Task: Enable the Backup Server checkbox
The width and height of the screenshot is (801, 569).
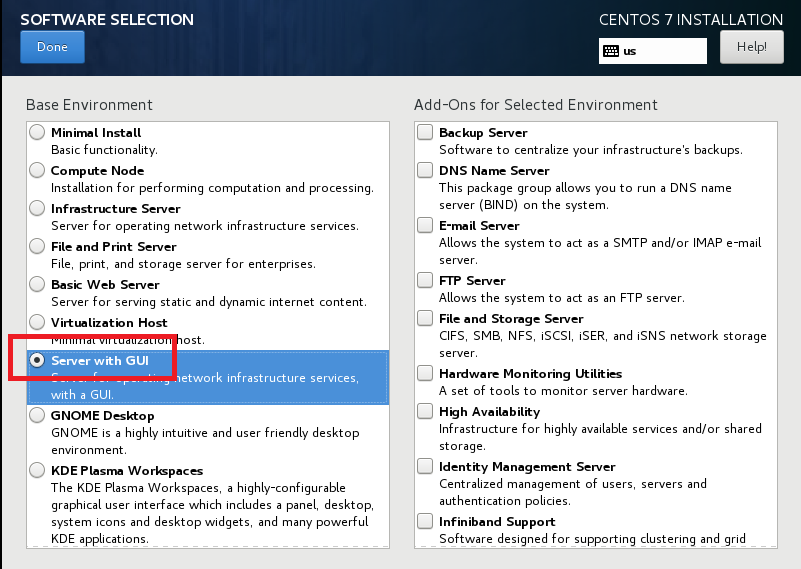Action: tap(425, 132)
